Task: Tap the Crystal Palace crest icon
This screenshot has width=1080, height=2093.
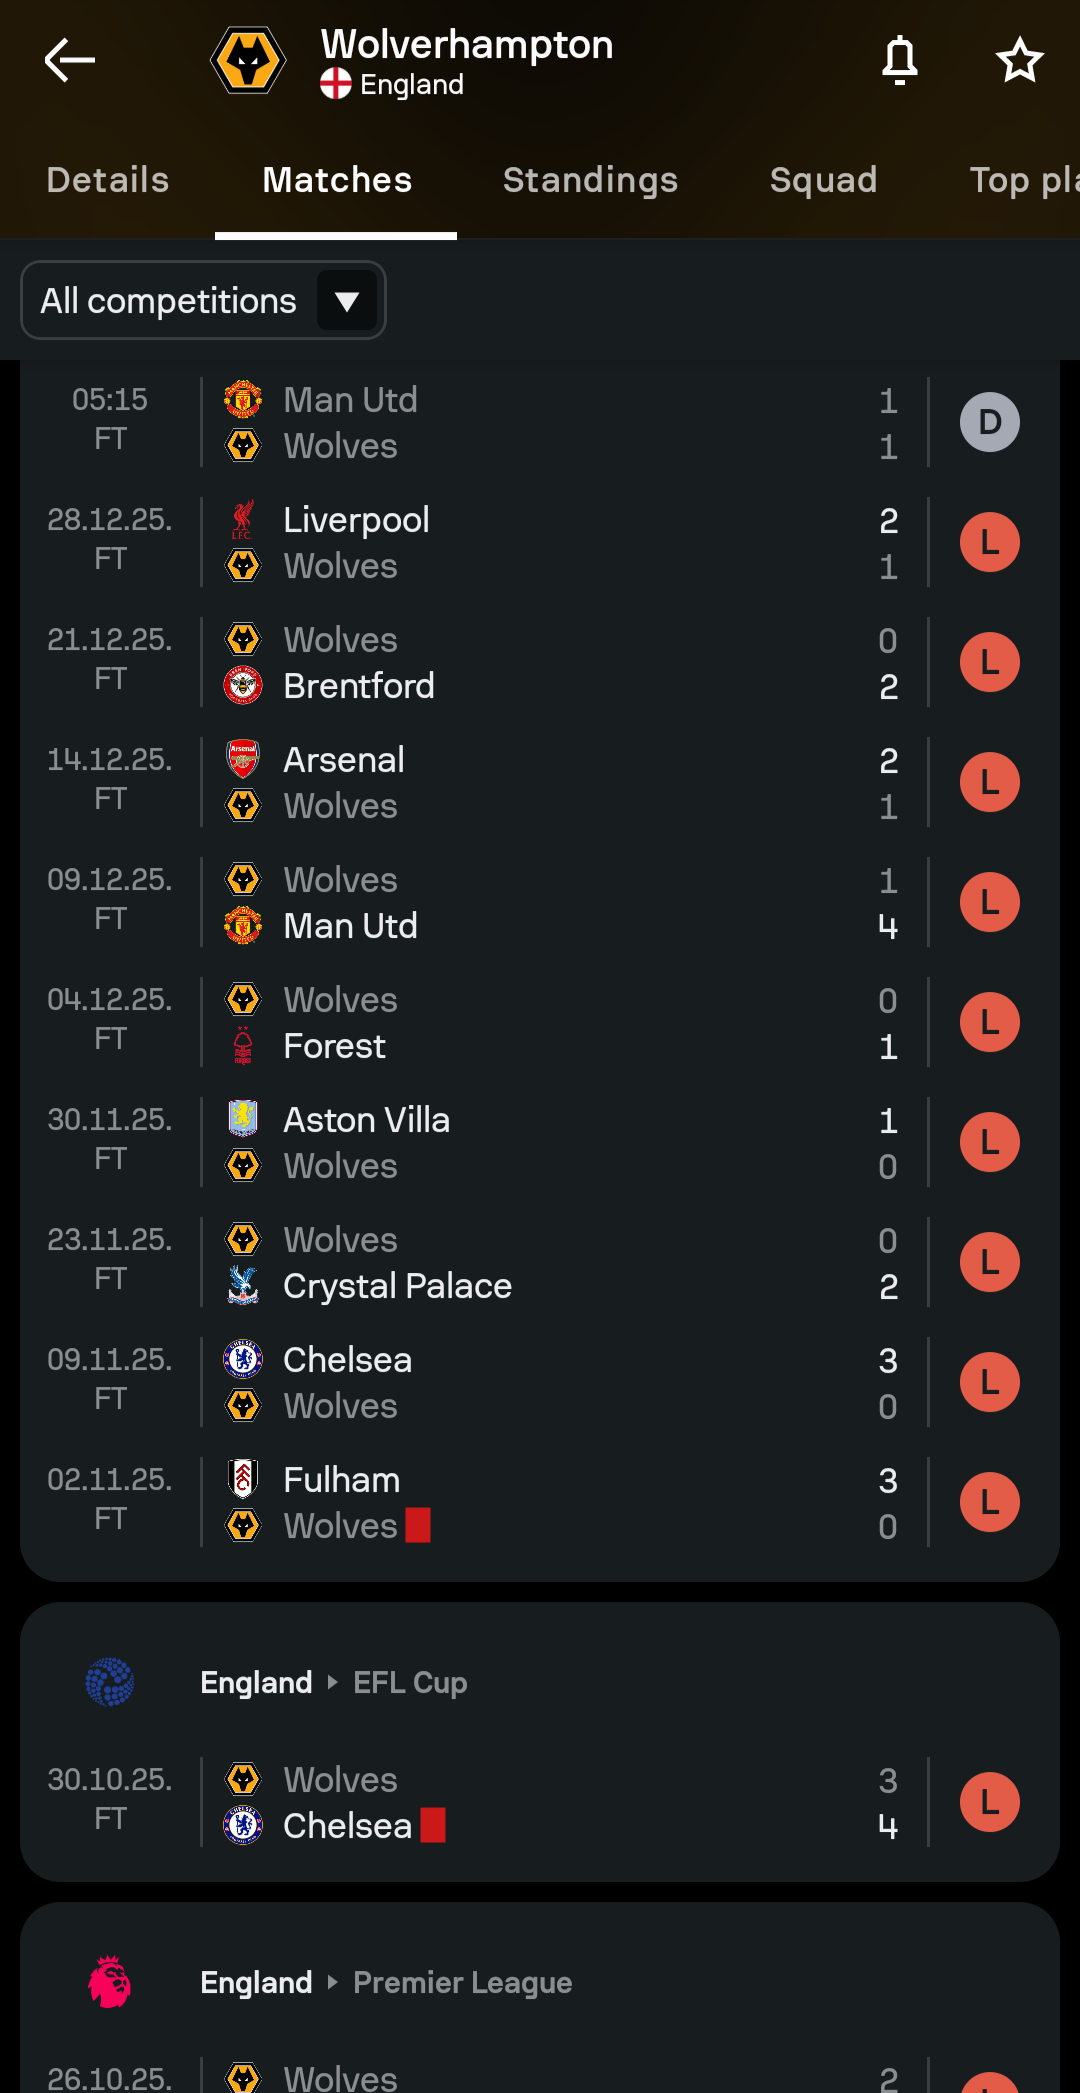Action: pyautogui.click(x=243, y=1286)
